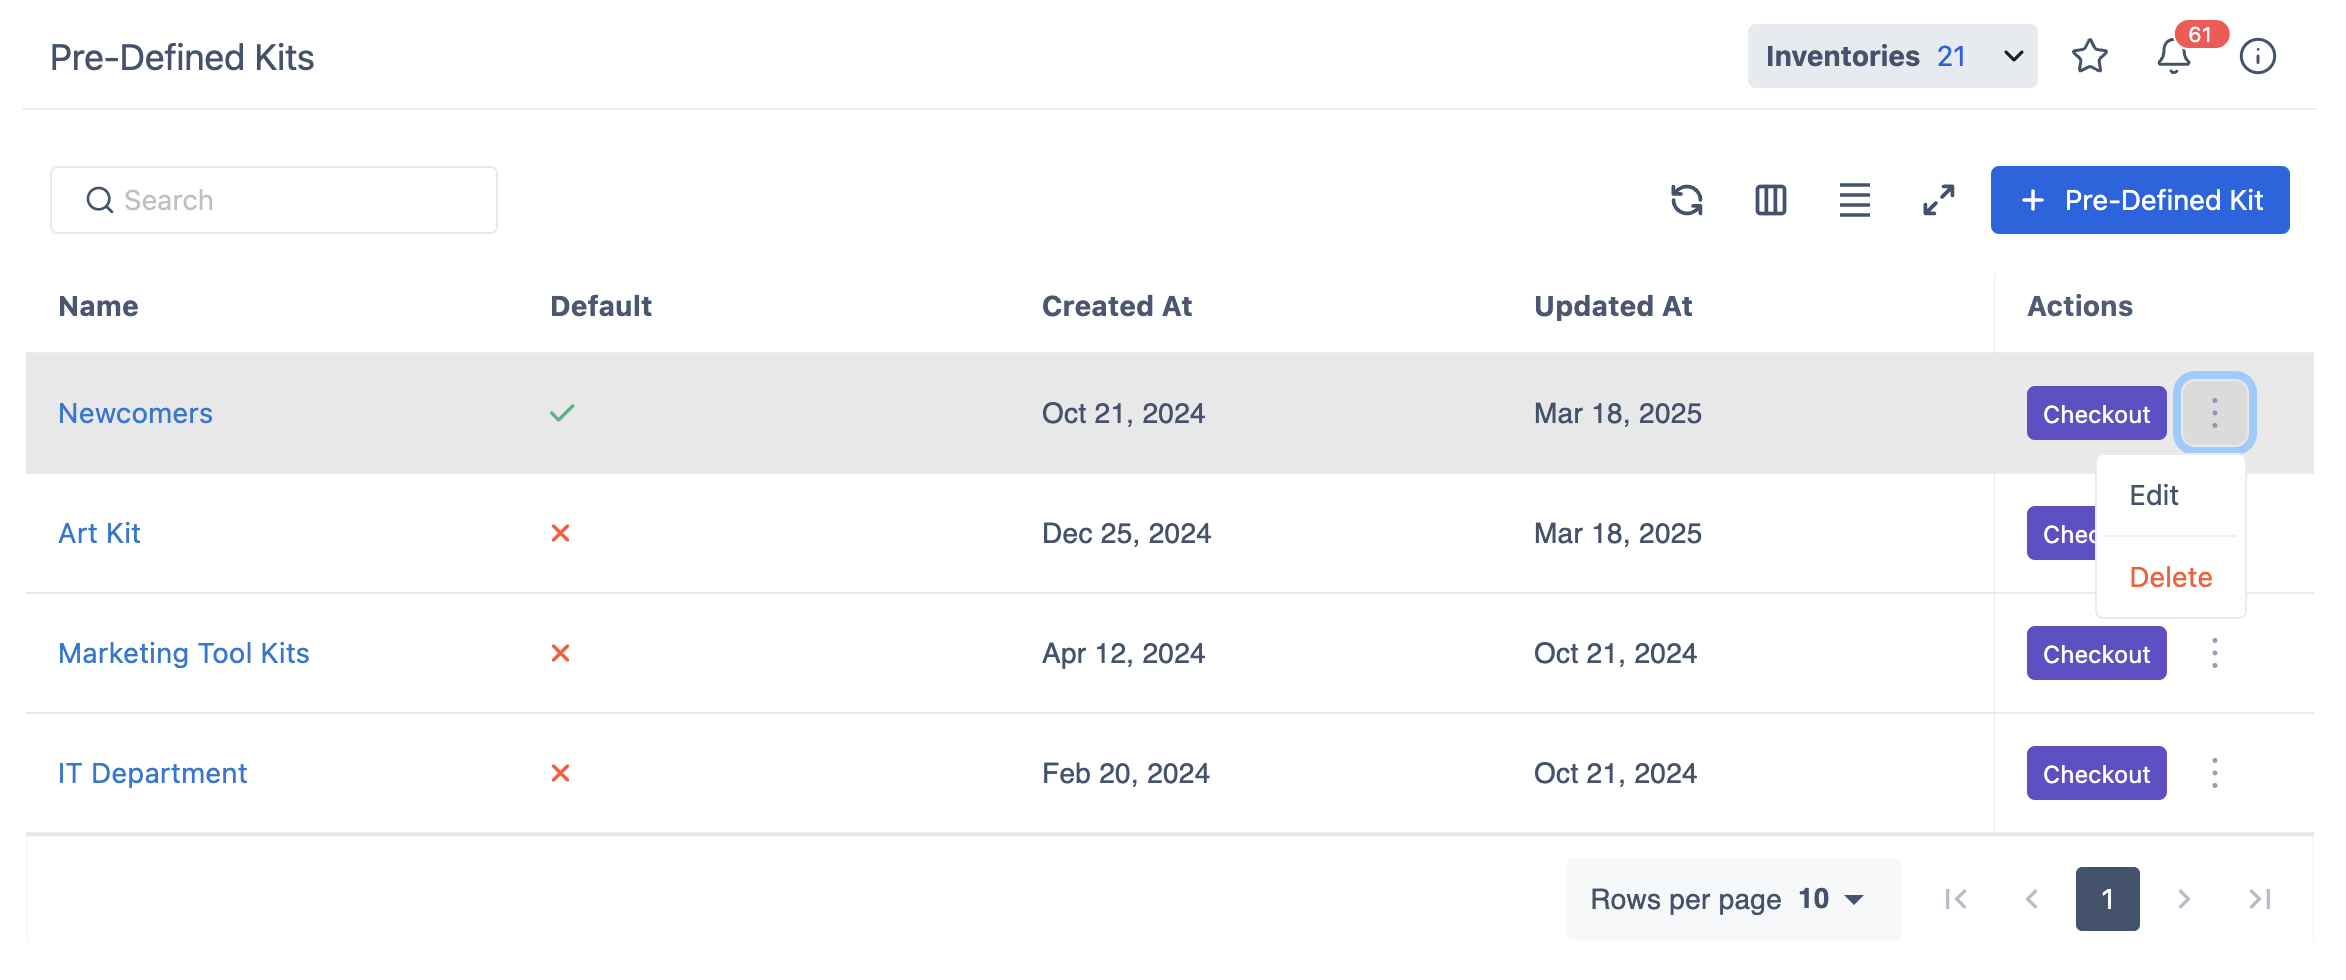
Task: Click the favorites star icon
Action: tap(2089, 56)
